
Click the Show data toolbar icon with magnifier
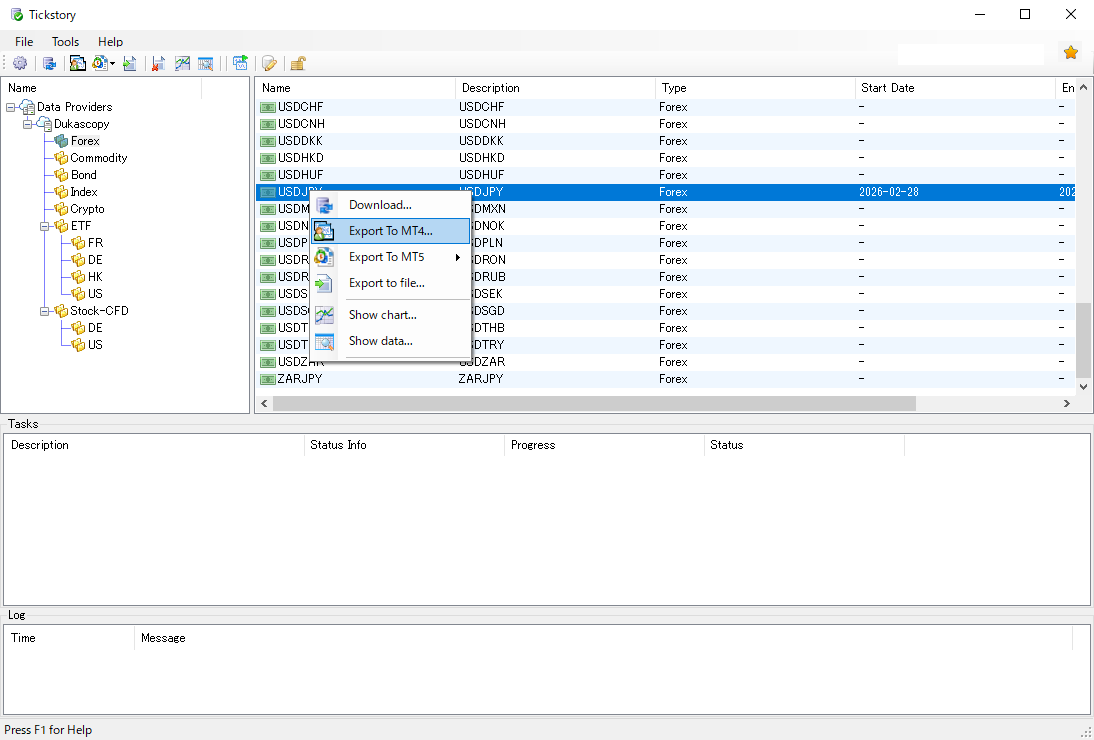(205, 63)
